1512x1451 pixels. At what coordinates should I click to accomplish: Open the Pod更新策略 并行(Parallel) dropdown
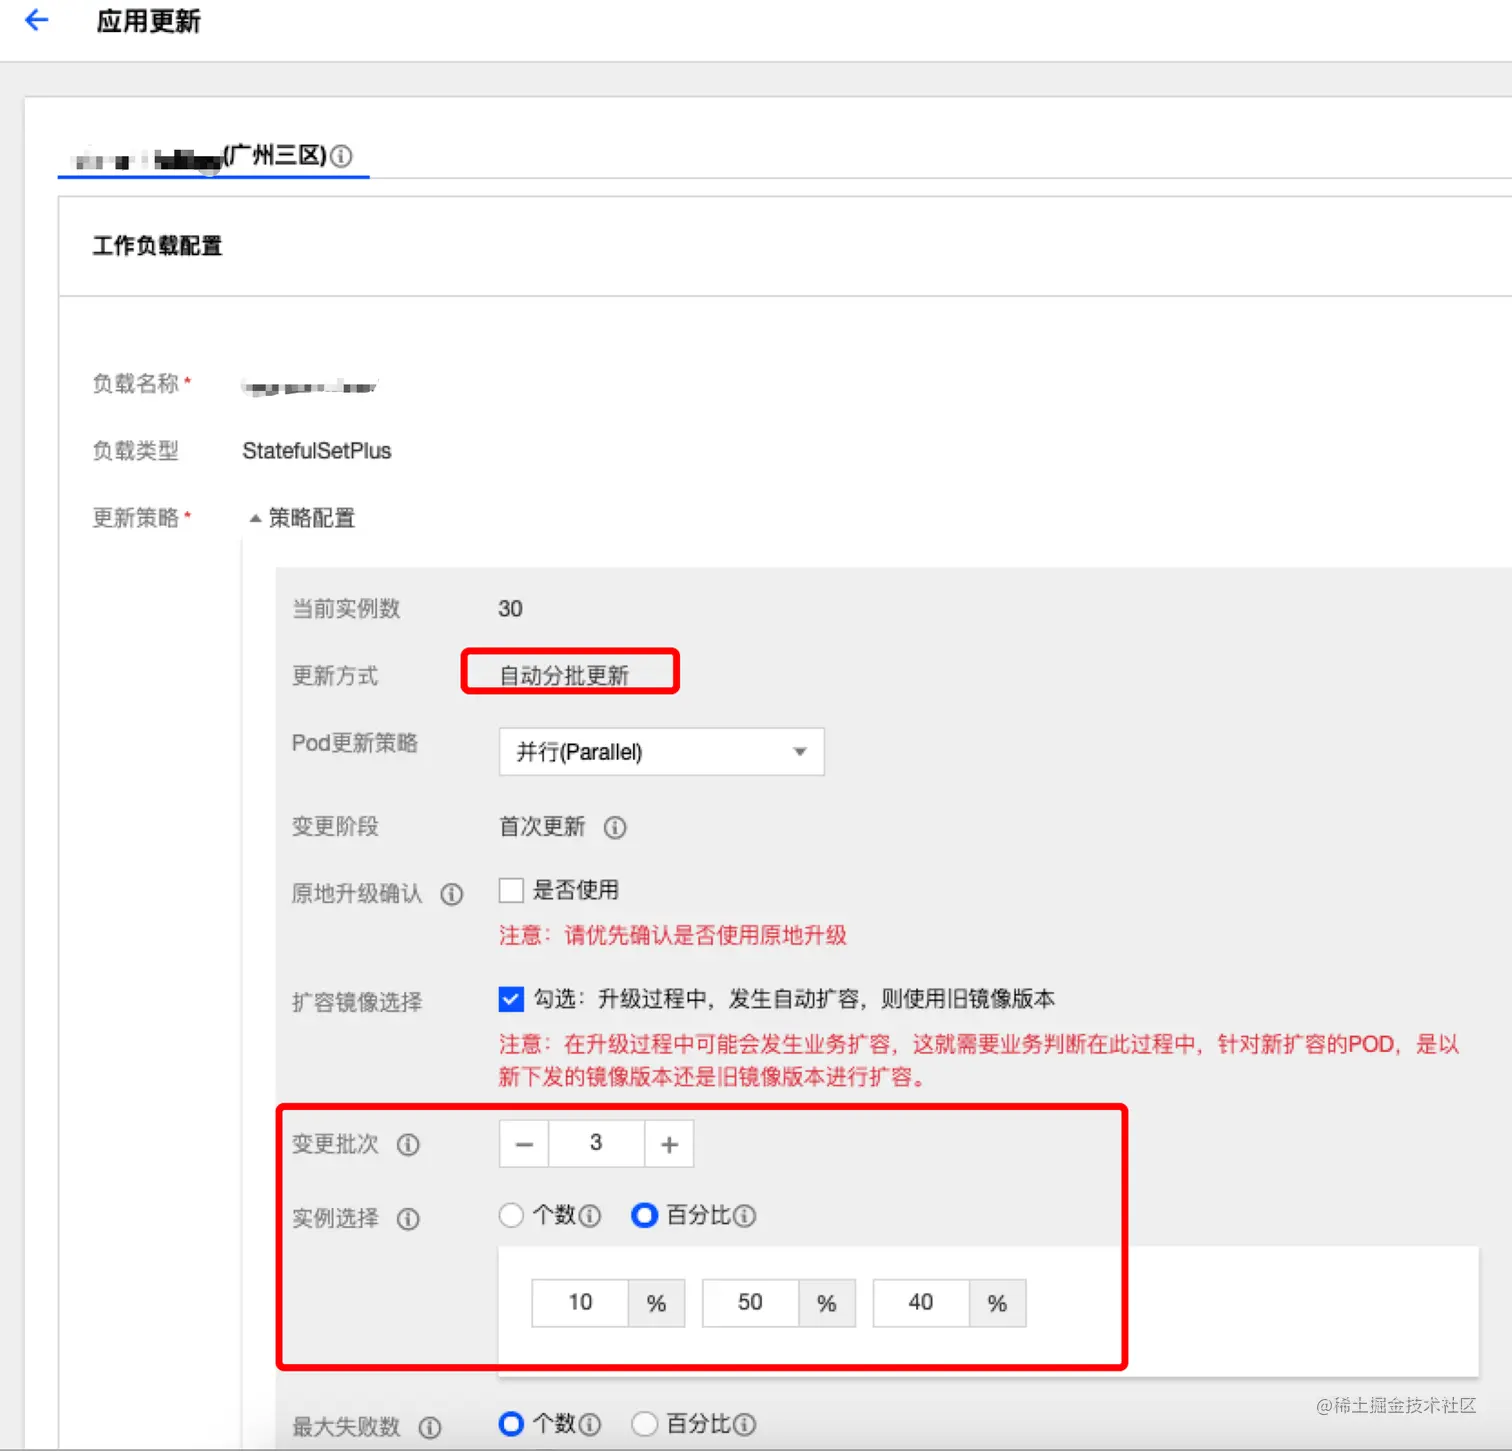(662, 752)
